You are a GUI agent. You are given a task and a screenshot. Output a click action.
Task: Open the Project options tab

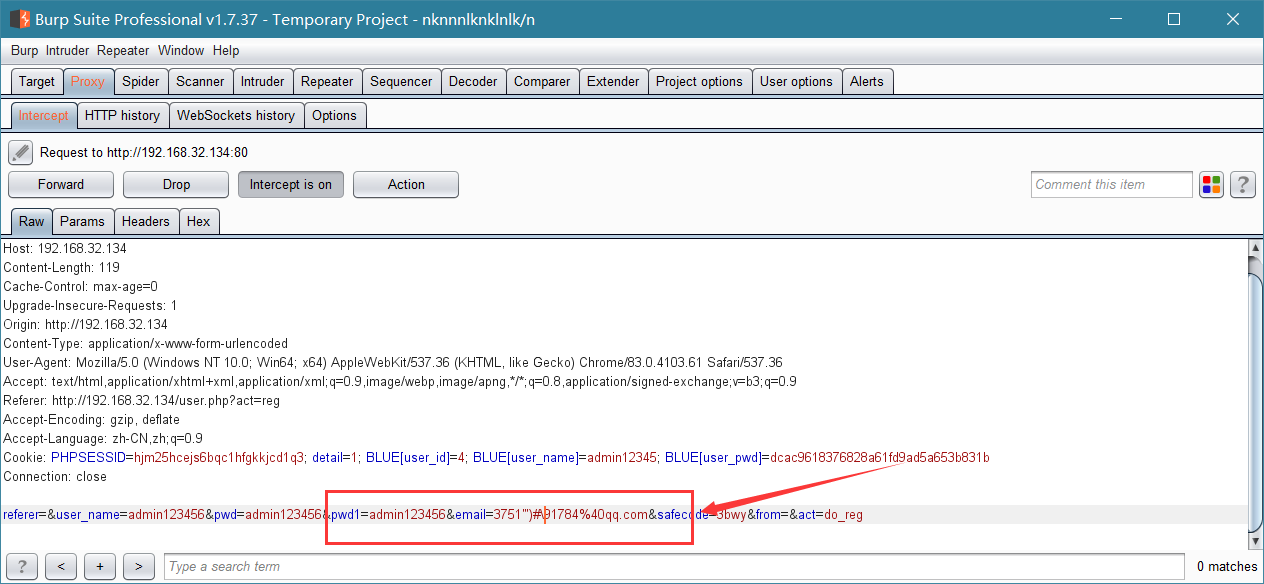click(699, 82)
